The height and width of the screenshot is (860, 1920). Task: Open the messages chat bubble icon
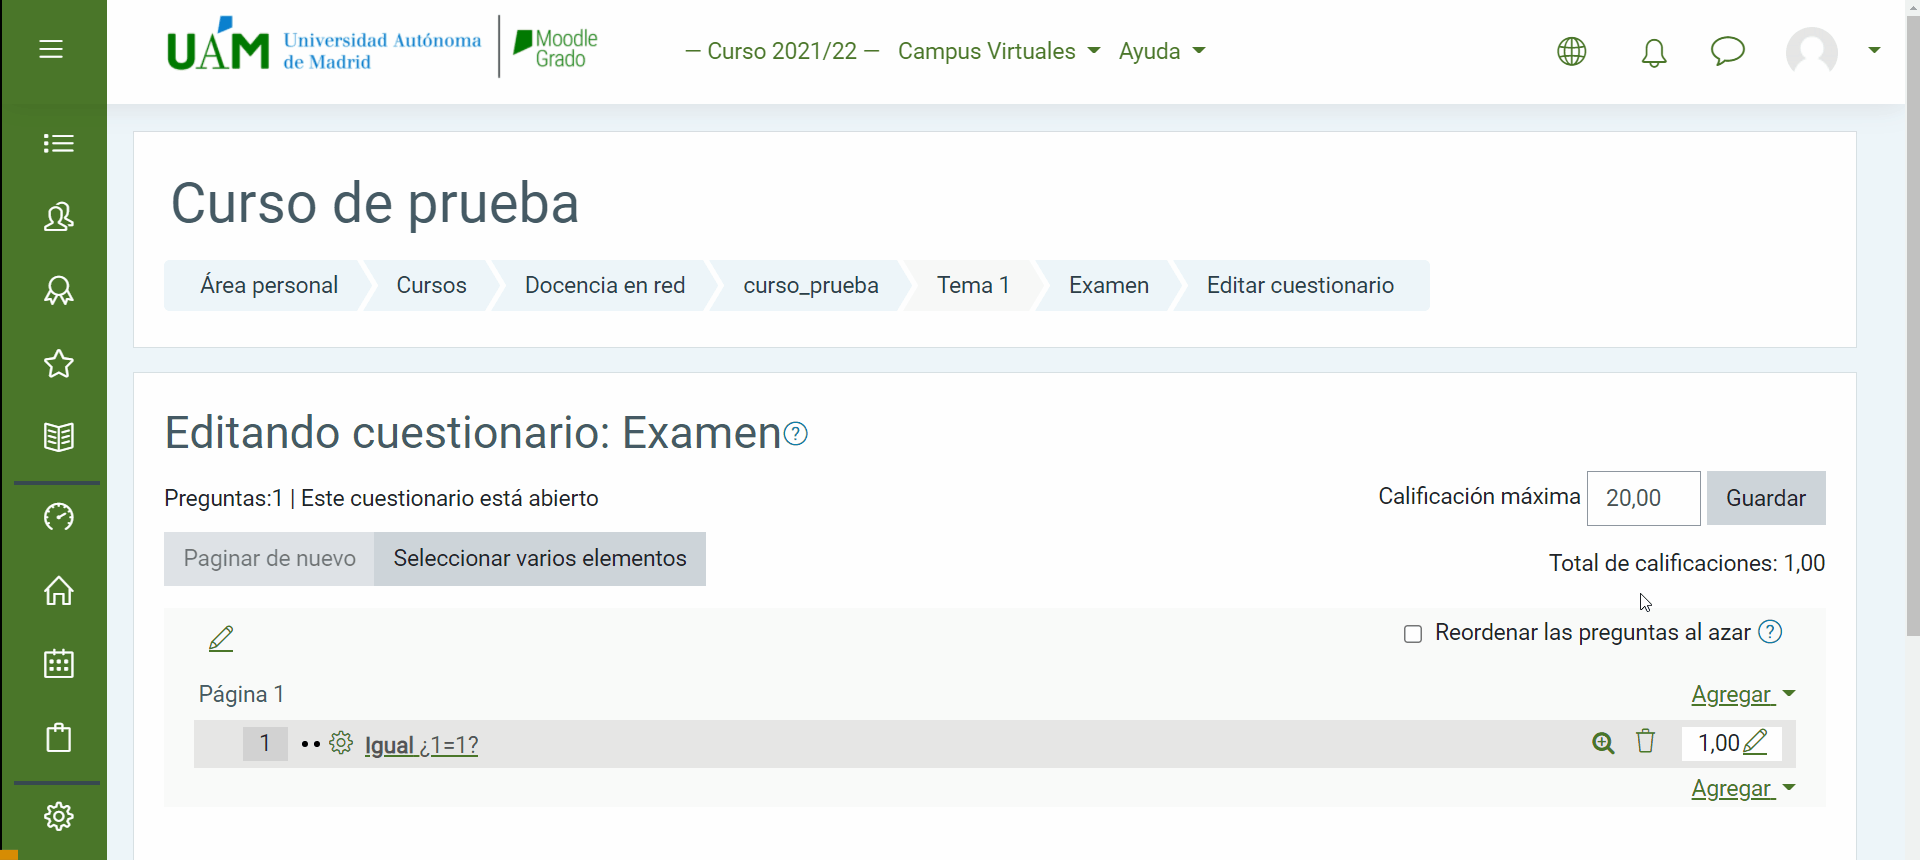click(x=1727, y=51)
